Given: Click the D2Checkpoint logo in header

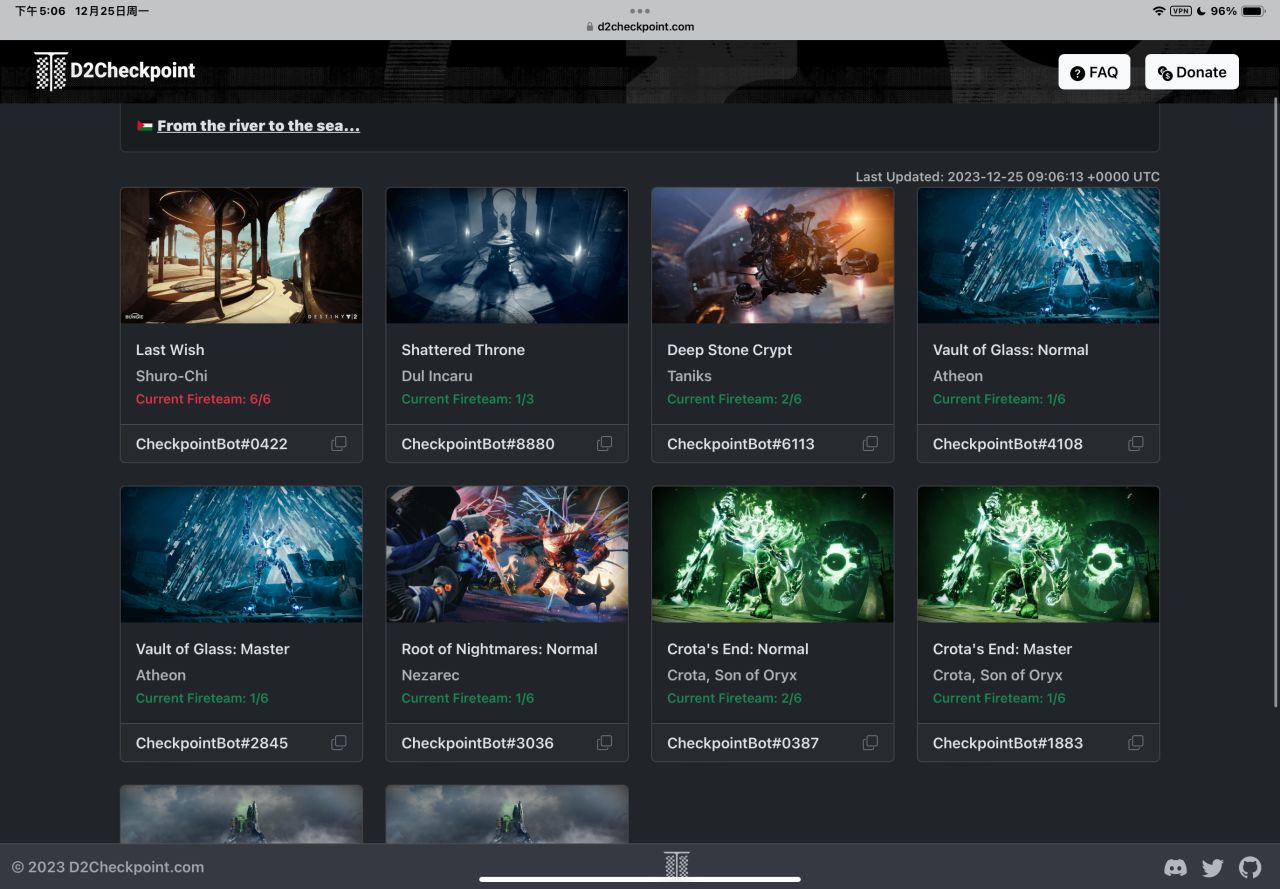Looking at the screenshot, I should pyautogui.click(x=115, y=71).
